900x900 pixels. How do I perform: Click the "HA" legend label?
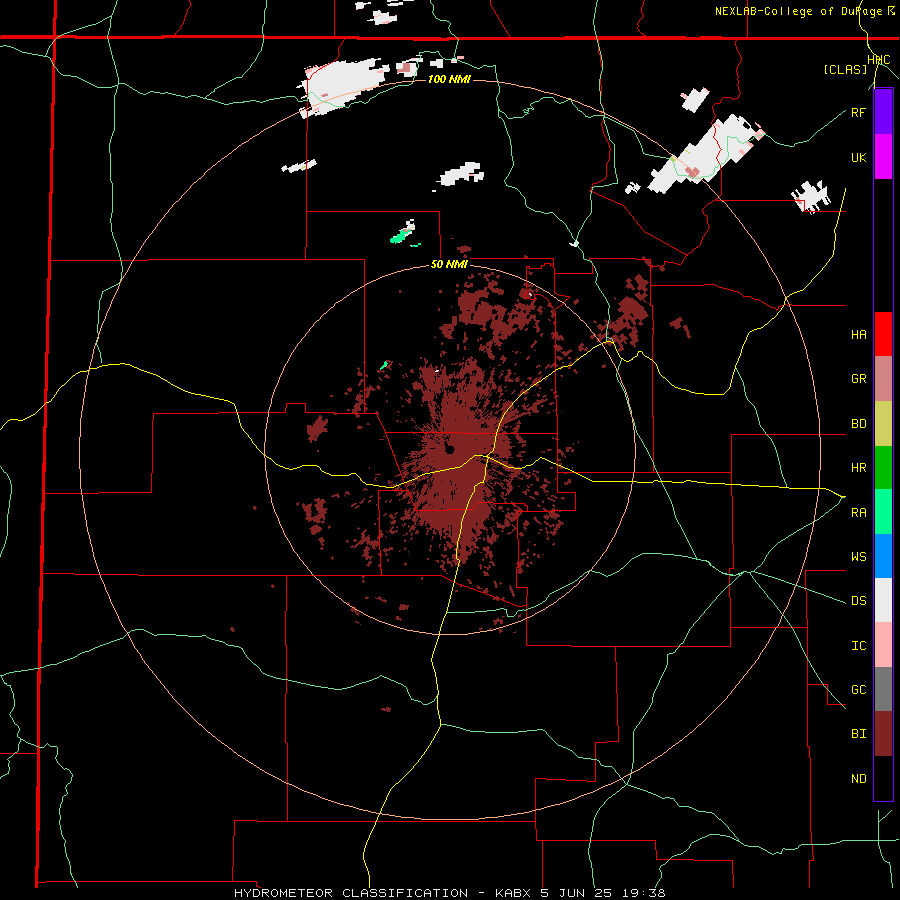coord(858,334)
